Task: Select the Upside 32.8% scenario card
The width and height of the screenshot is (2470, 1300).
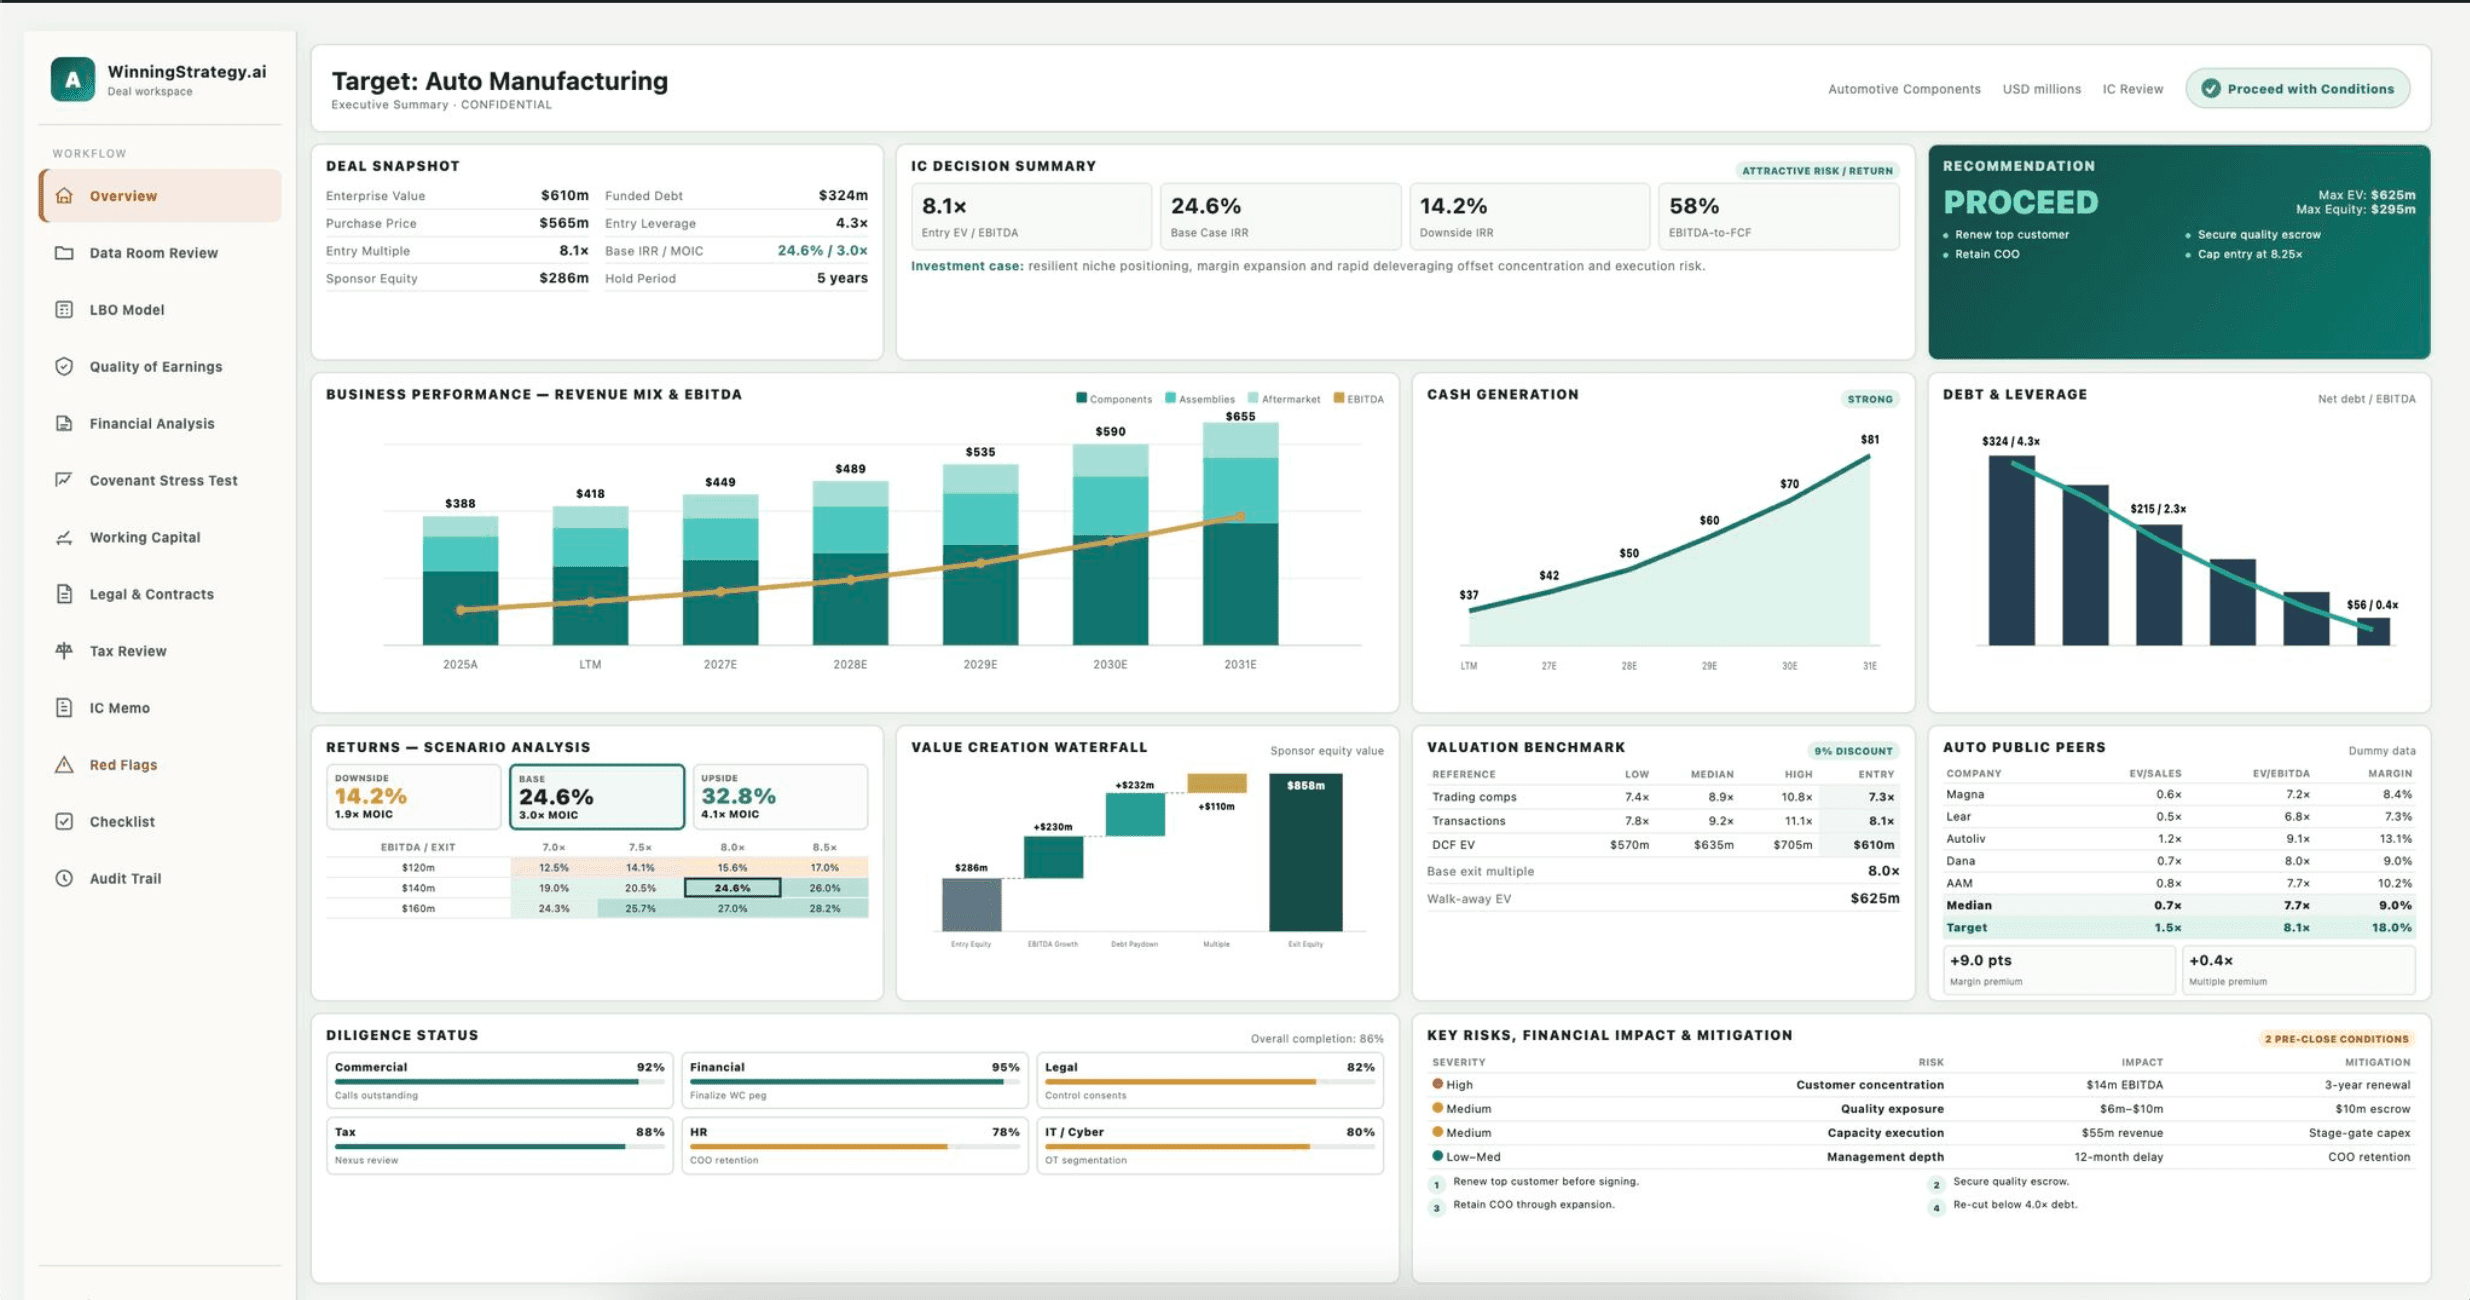Action: click(x=780, y=796)
